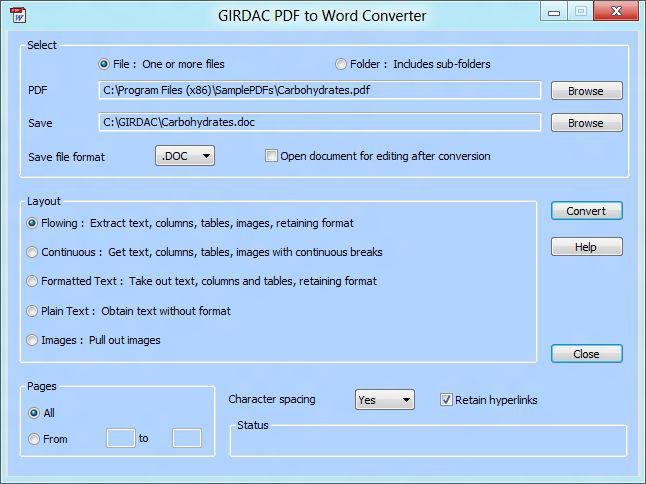
Task: Click the 'to' end page field
Action: pyautogui.click(x=187, y=438)
